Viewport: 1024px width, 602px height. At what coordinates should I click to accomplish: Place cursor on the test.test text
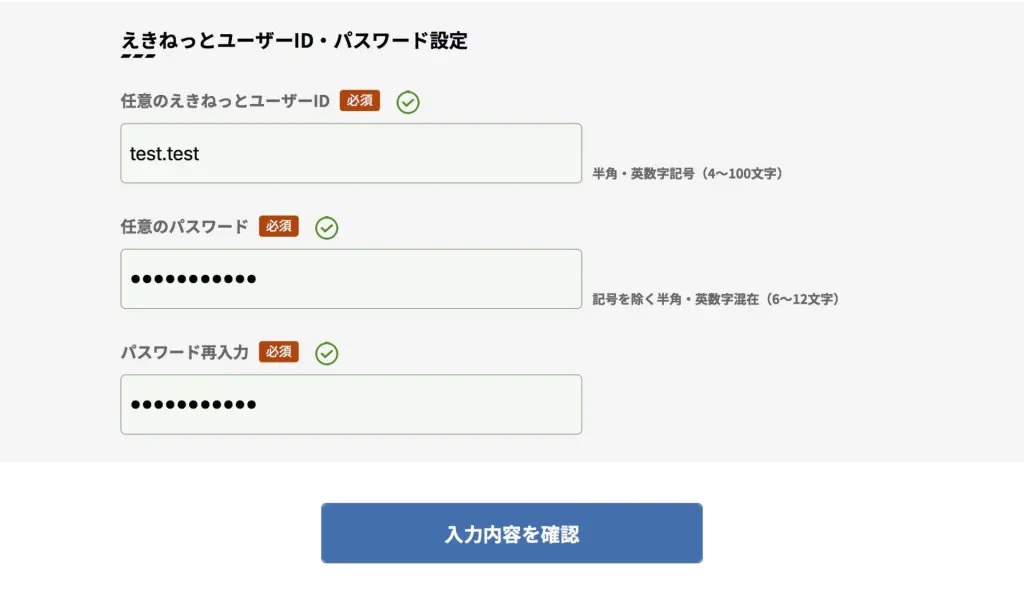click(x=164, y=153)
